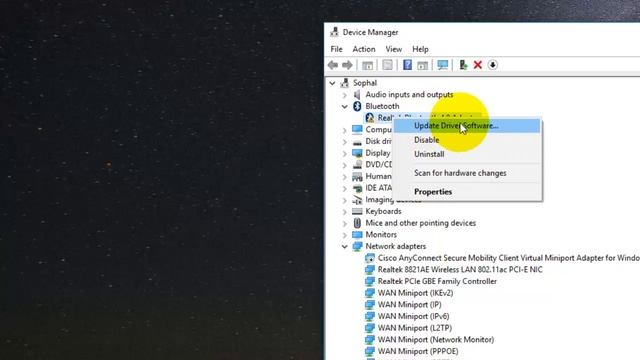Screen dimensions: 640x360
Task: Click the Back arrow toolbar icon
Action: tap(333, 65)
